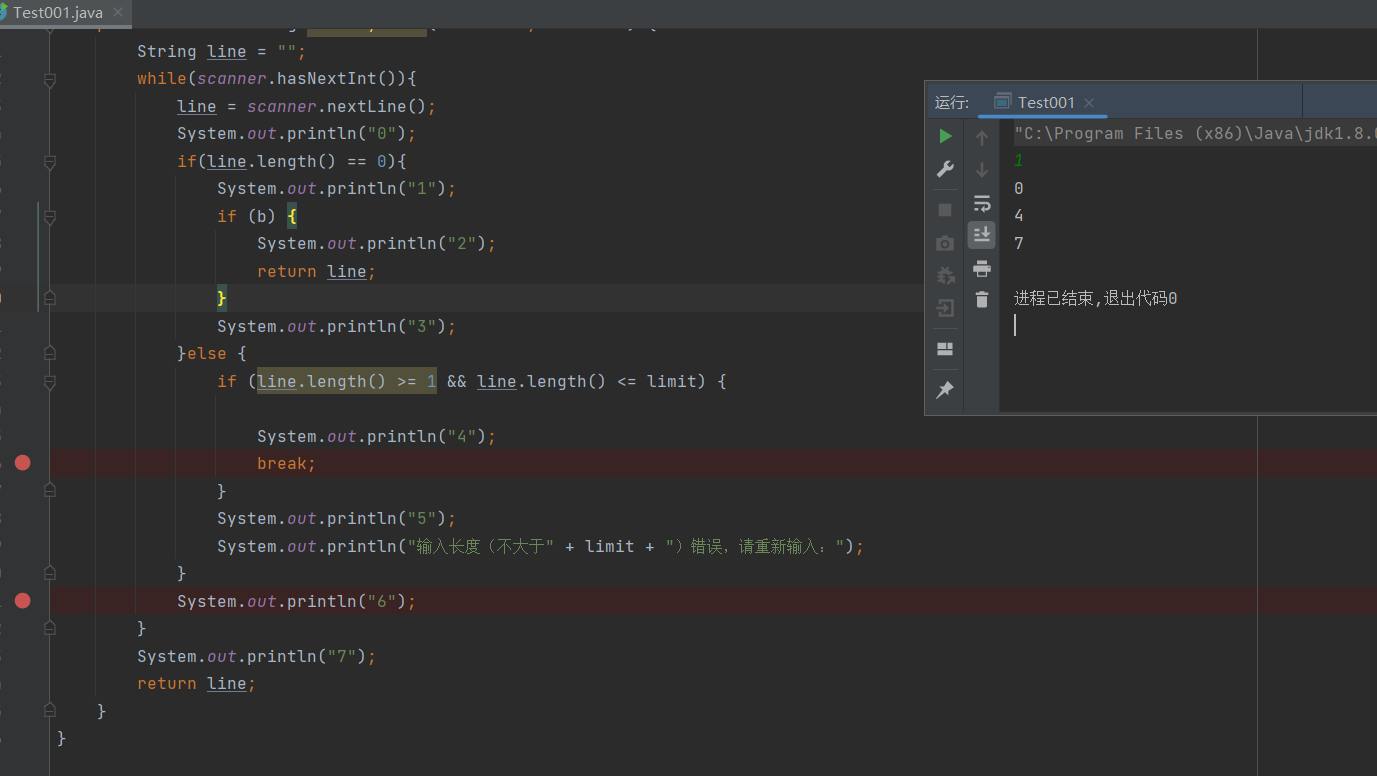Click the 运行: label in Run panel
The image size is (1377, 776).
952,102
